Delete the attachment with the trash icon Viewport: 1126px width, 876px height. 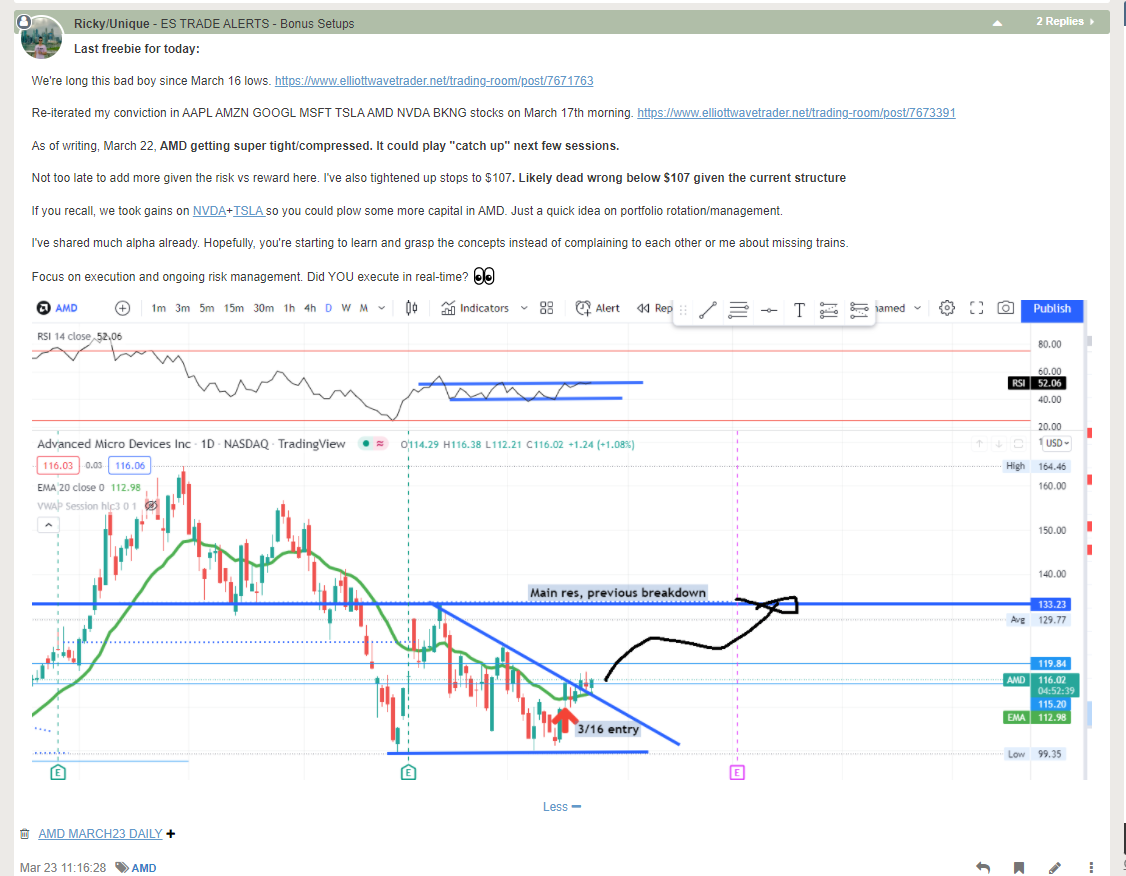click(24, 834)
